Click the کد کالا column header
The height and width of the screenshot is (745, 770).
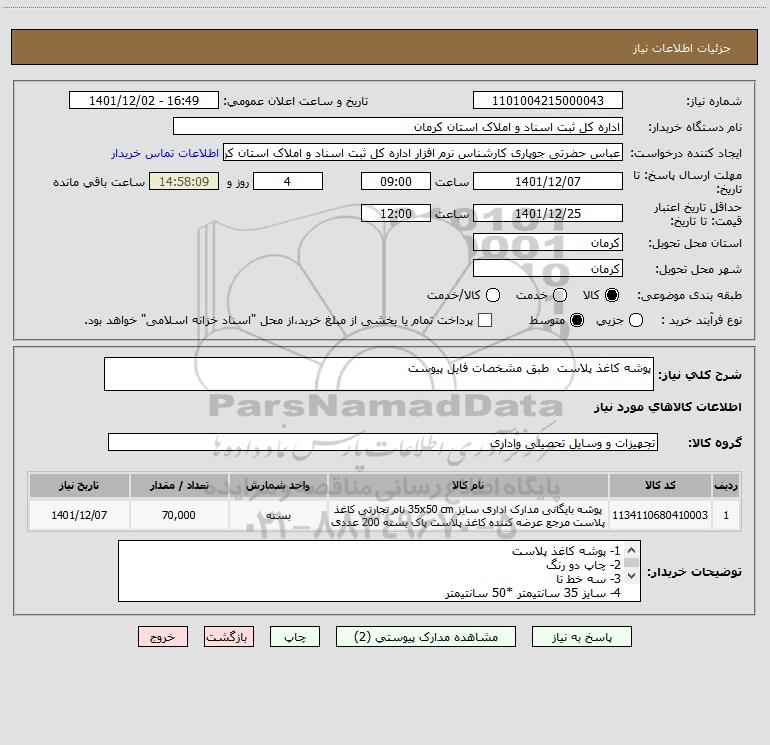[660, 485]
